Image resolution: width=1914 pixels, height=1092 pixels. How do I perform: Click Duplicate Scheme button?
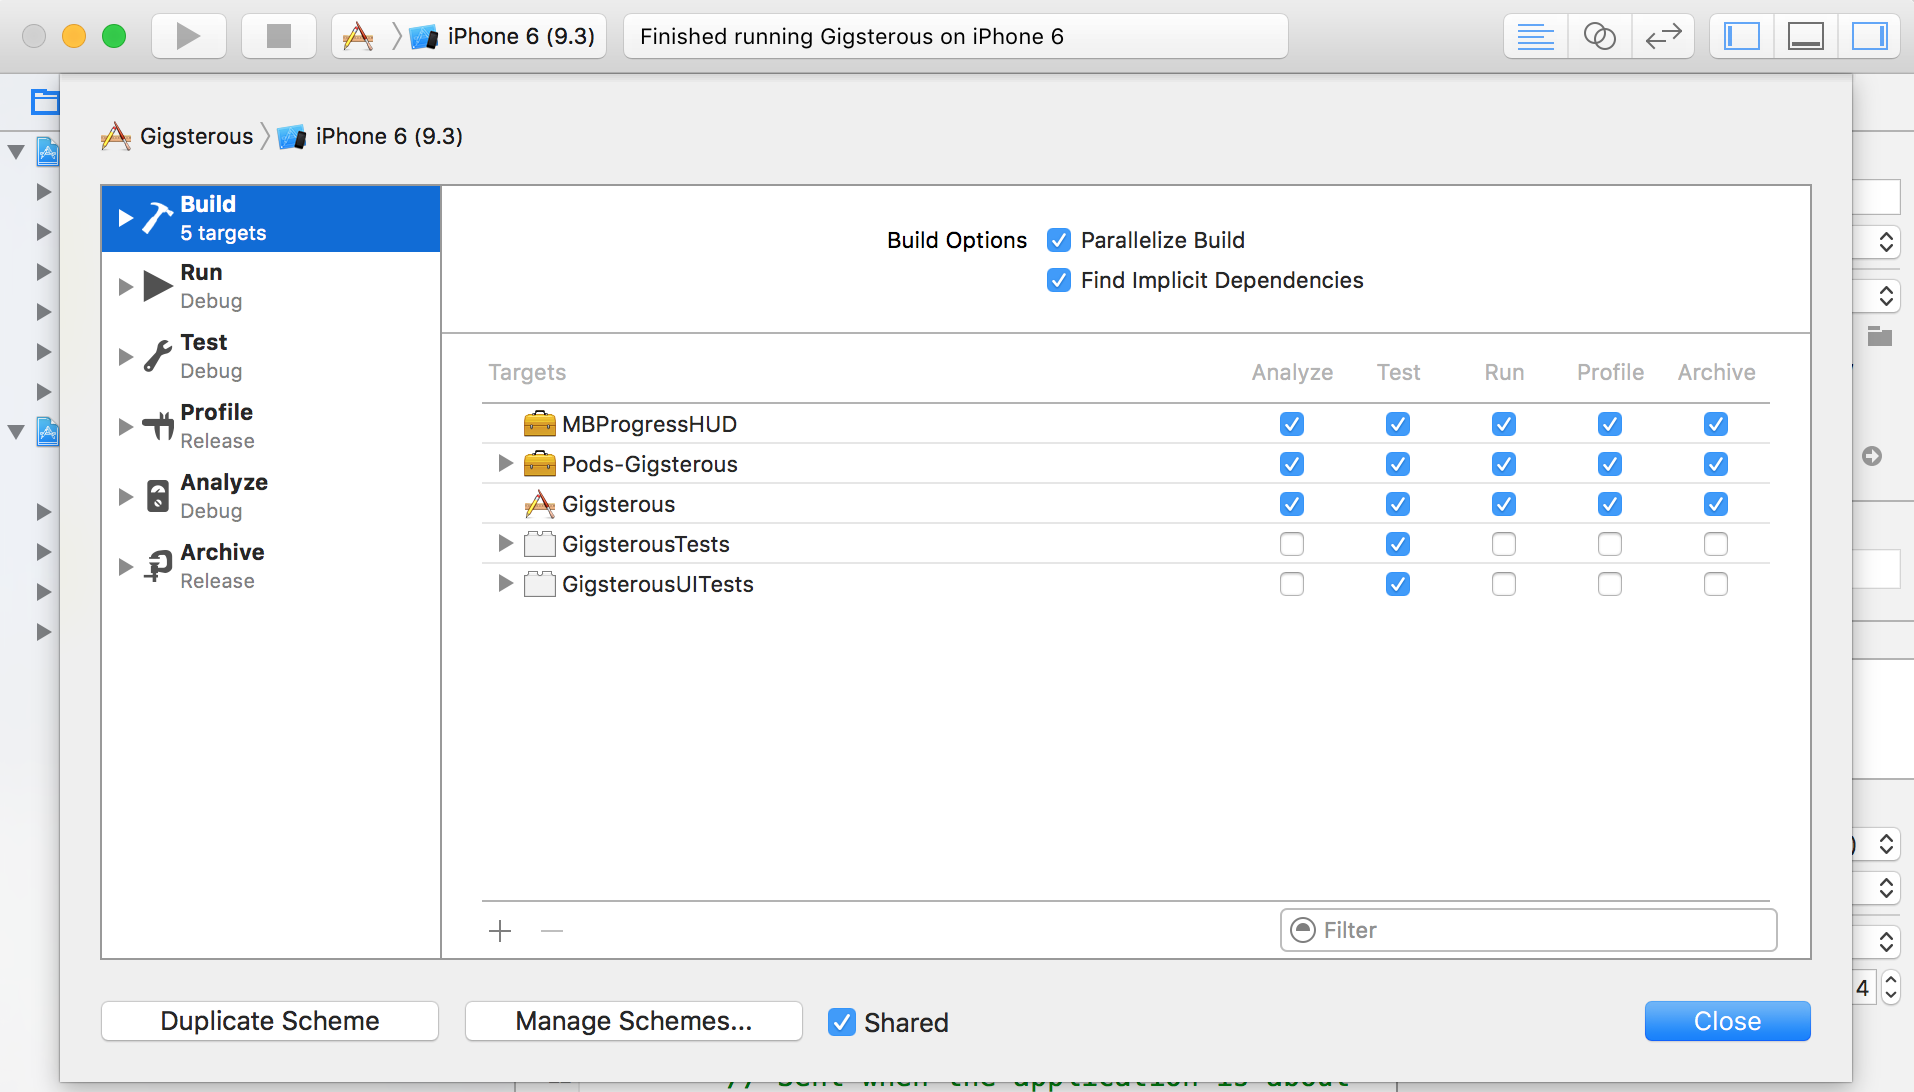[x=270, y=1021]
